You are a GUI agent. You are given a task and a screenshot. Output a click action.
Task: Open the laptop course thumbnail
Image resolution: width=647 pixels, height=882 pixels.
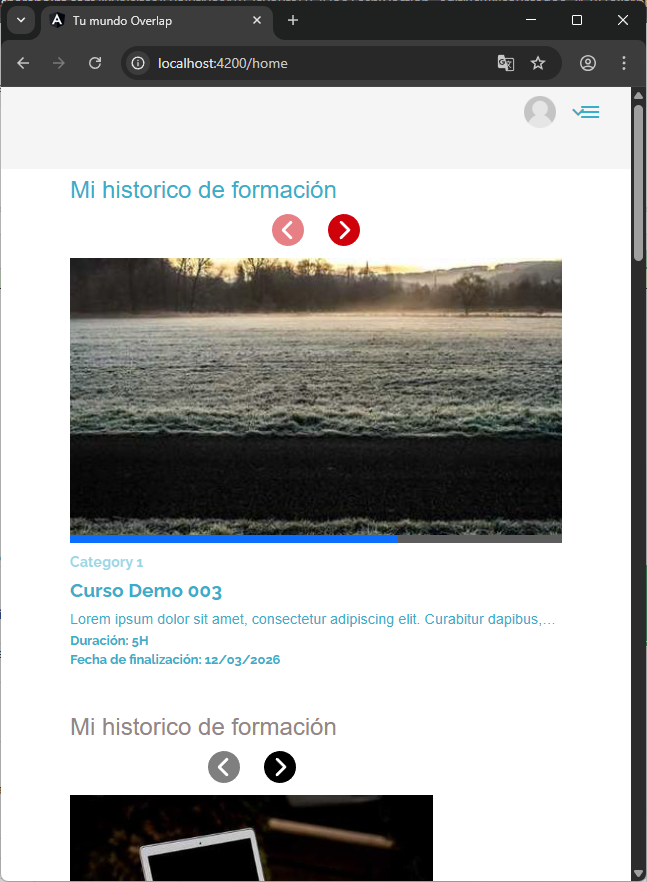pos(251,838)
